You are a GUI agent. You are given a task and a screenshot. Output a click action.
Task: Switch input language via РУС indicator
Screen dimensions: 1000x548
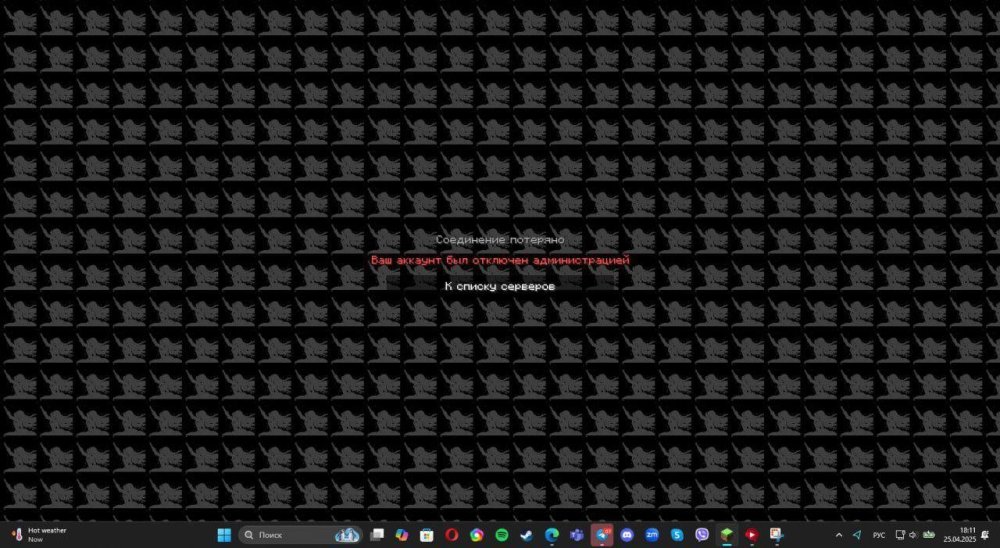pos(879,535)
